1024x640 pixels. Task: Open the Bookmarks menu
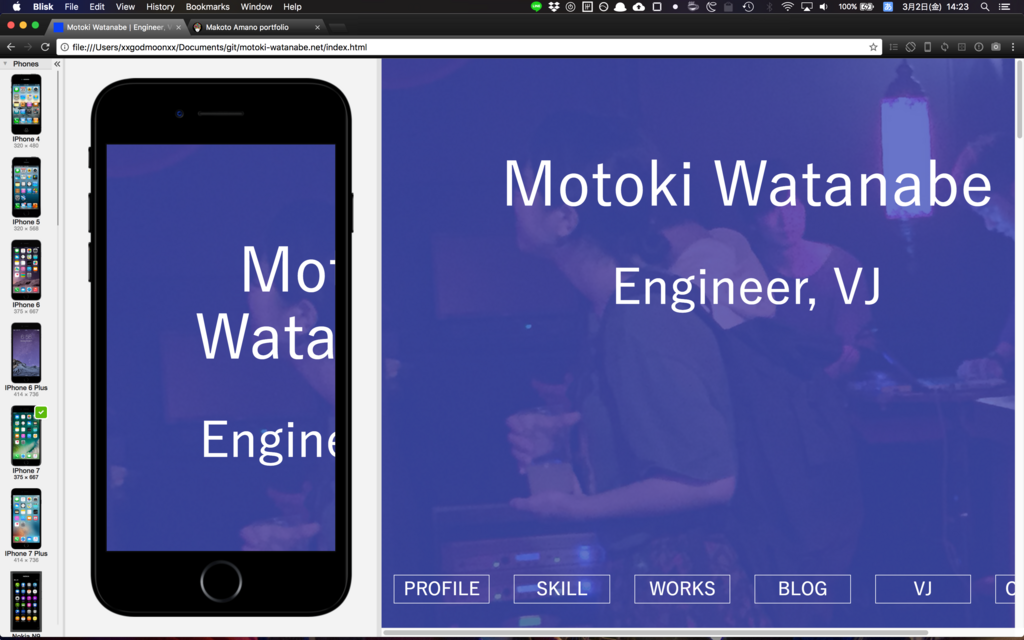[x=208, y=7]
